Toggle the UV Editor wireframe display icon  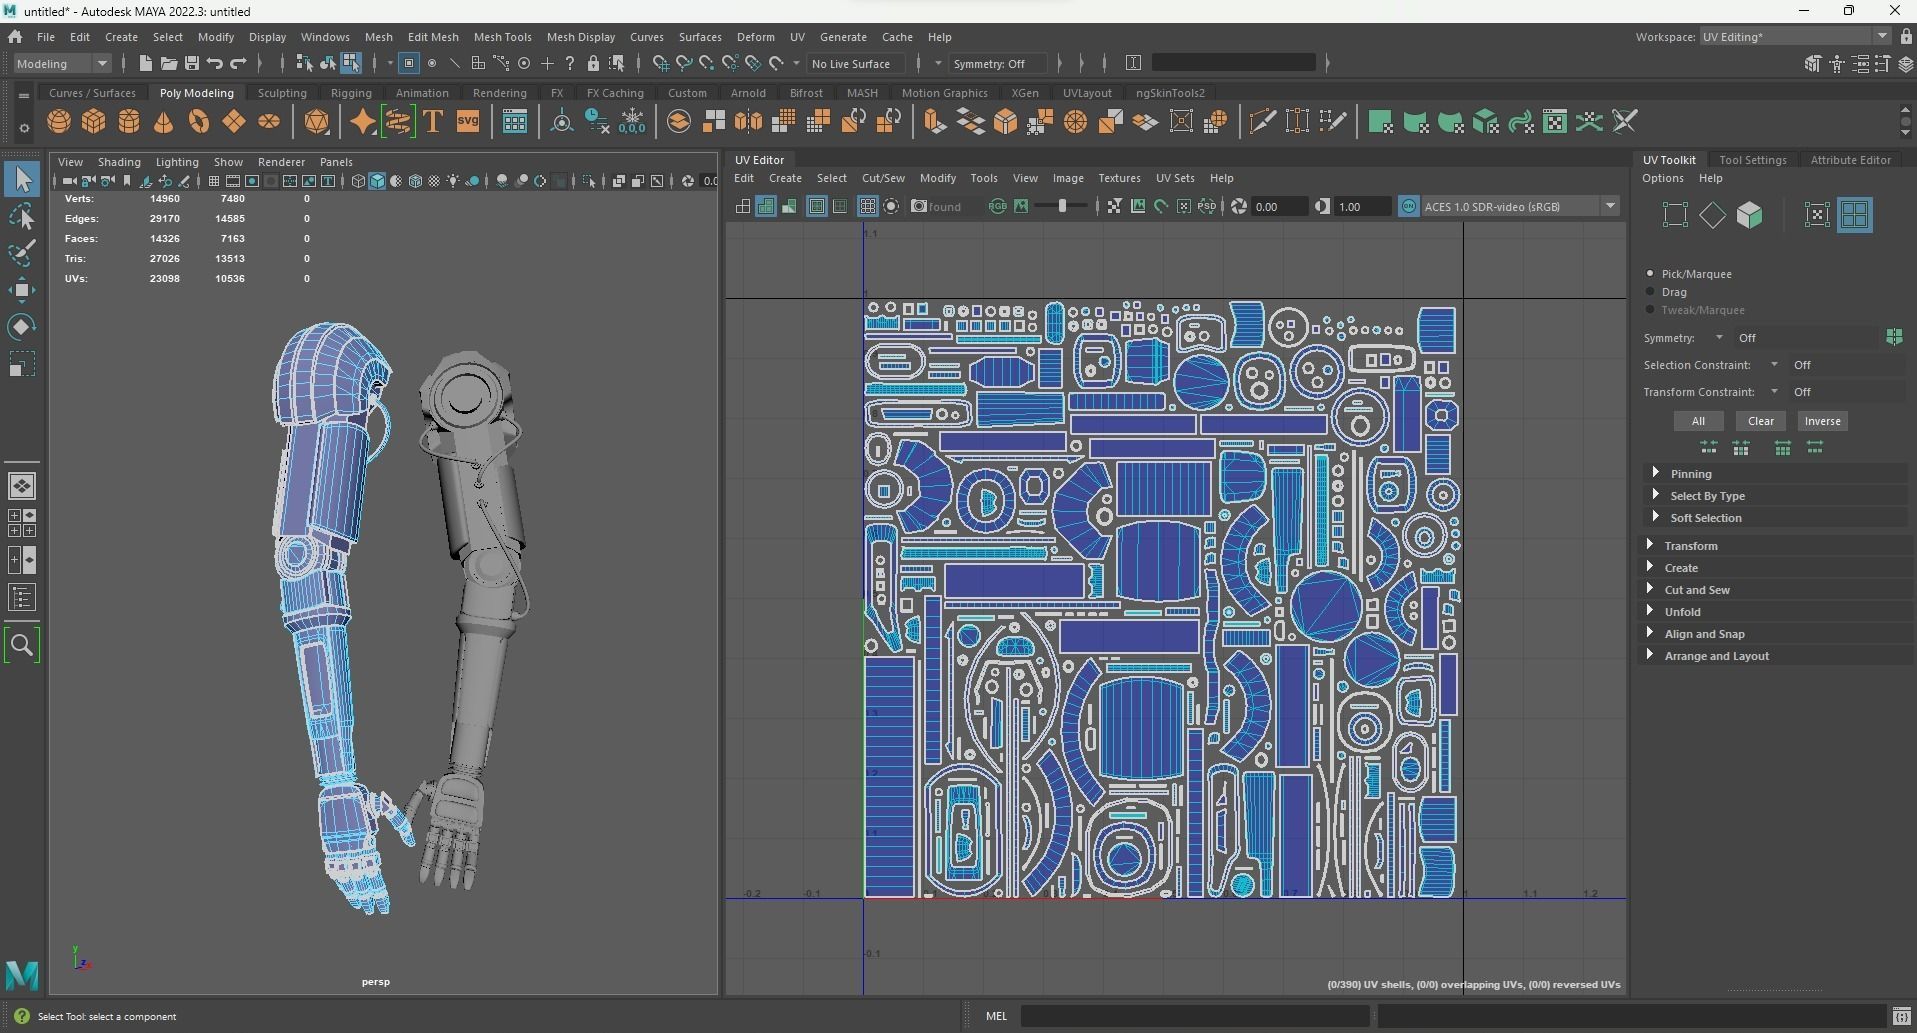pos(743,206)
